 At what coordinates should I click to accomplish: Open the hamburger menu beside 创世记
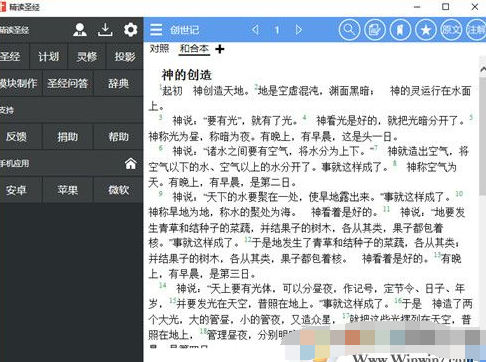point(156,30)
